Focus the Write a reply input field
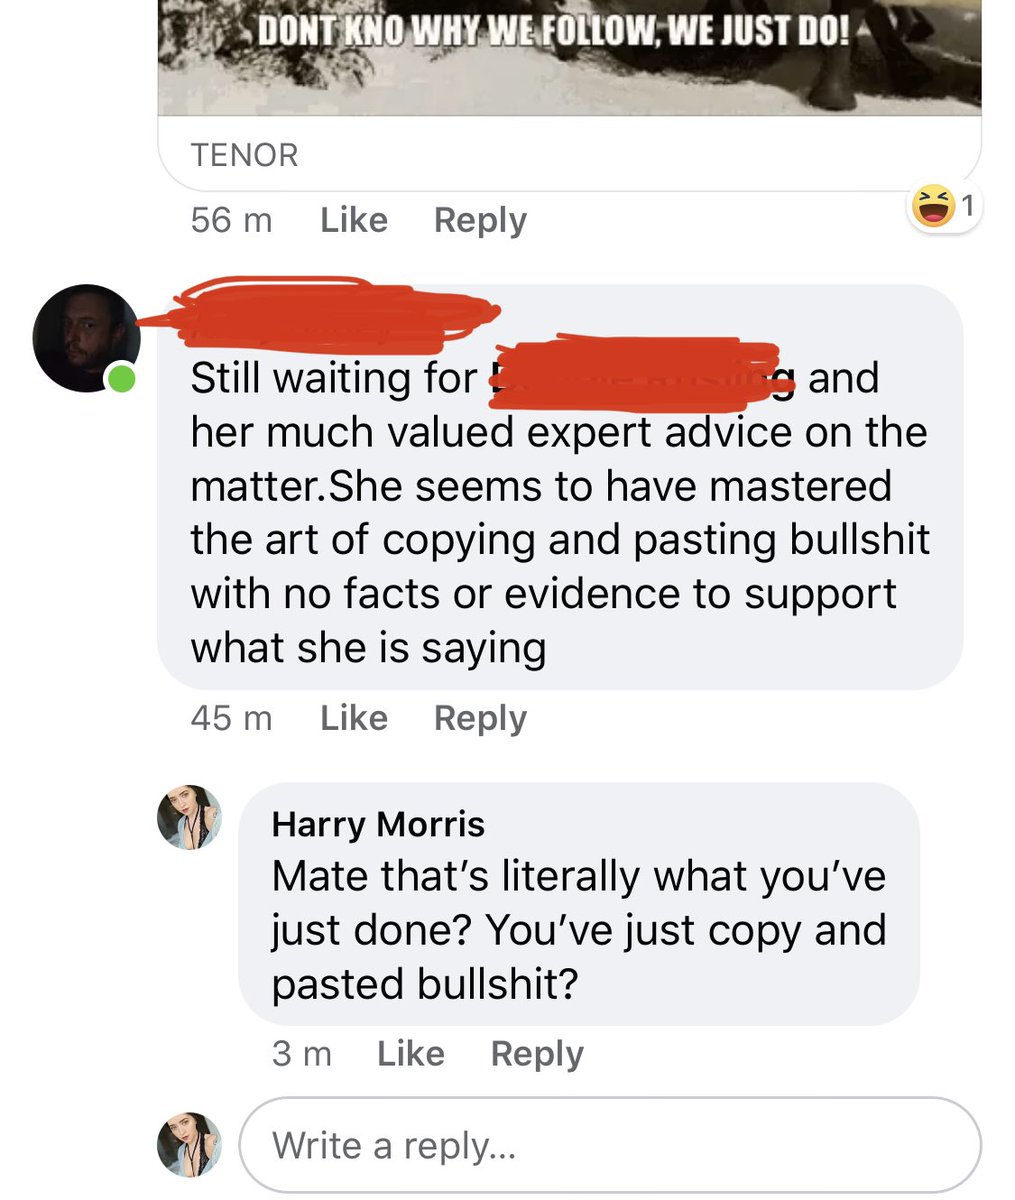The image size is (1015, 1200). 610,1144
